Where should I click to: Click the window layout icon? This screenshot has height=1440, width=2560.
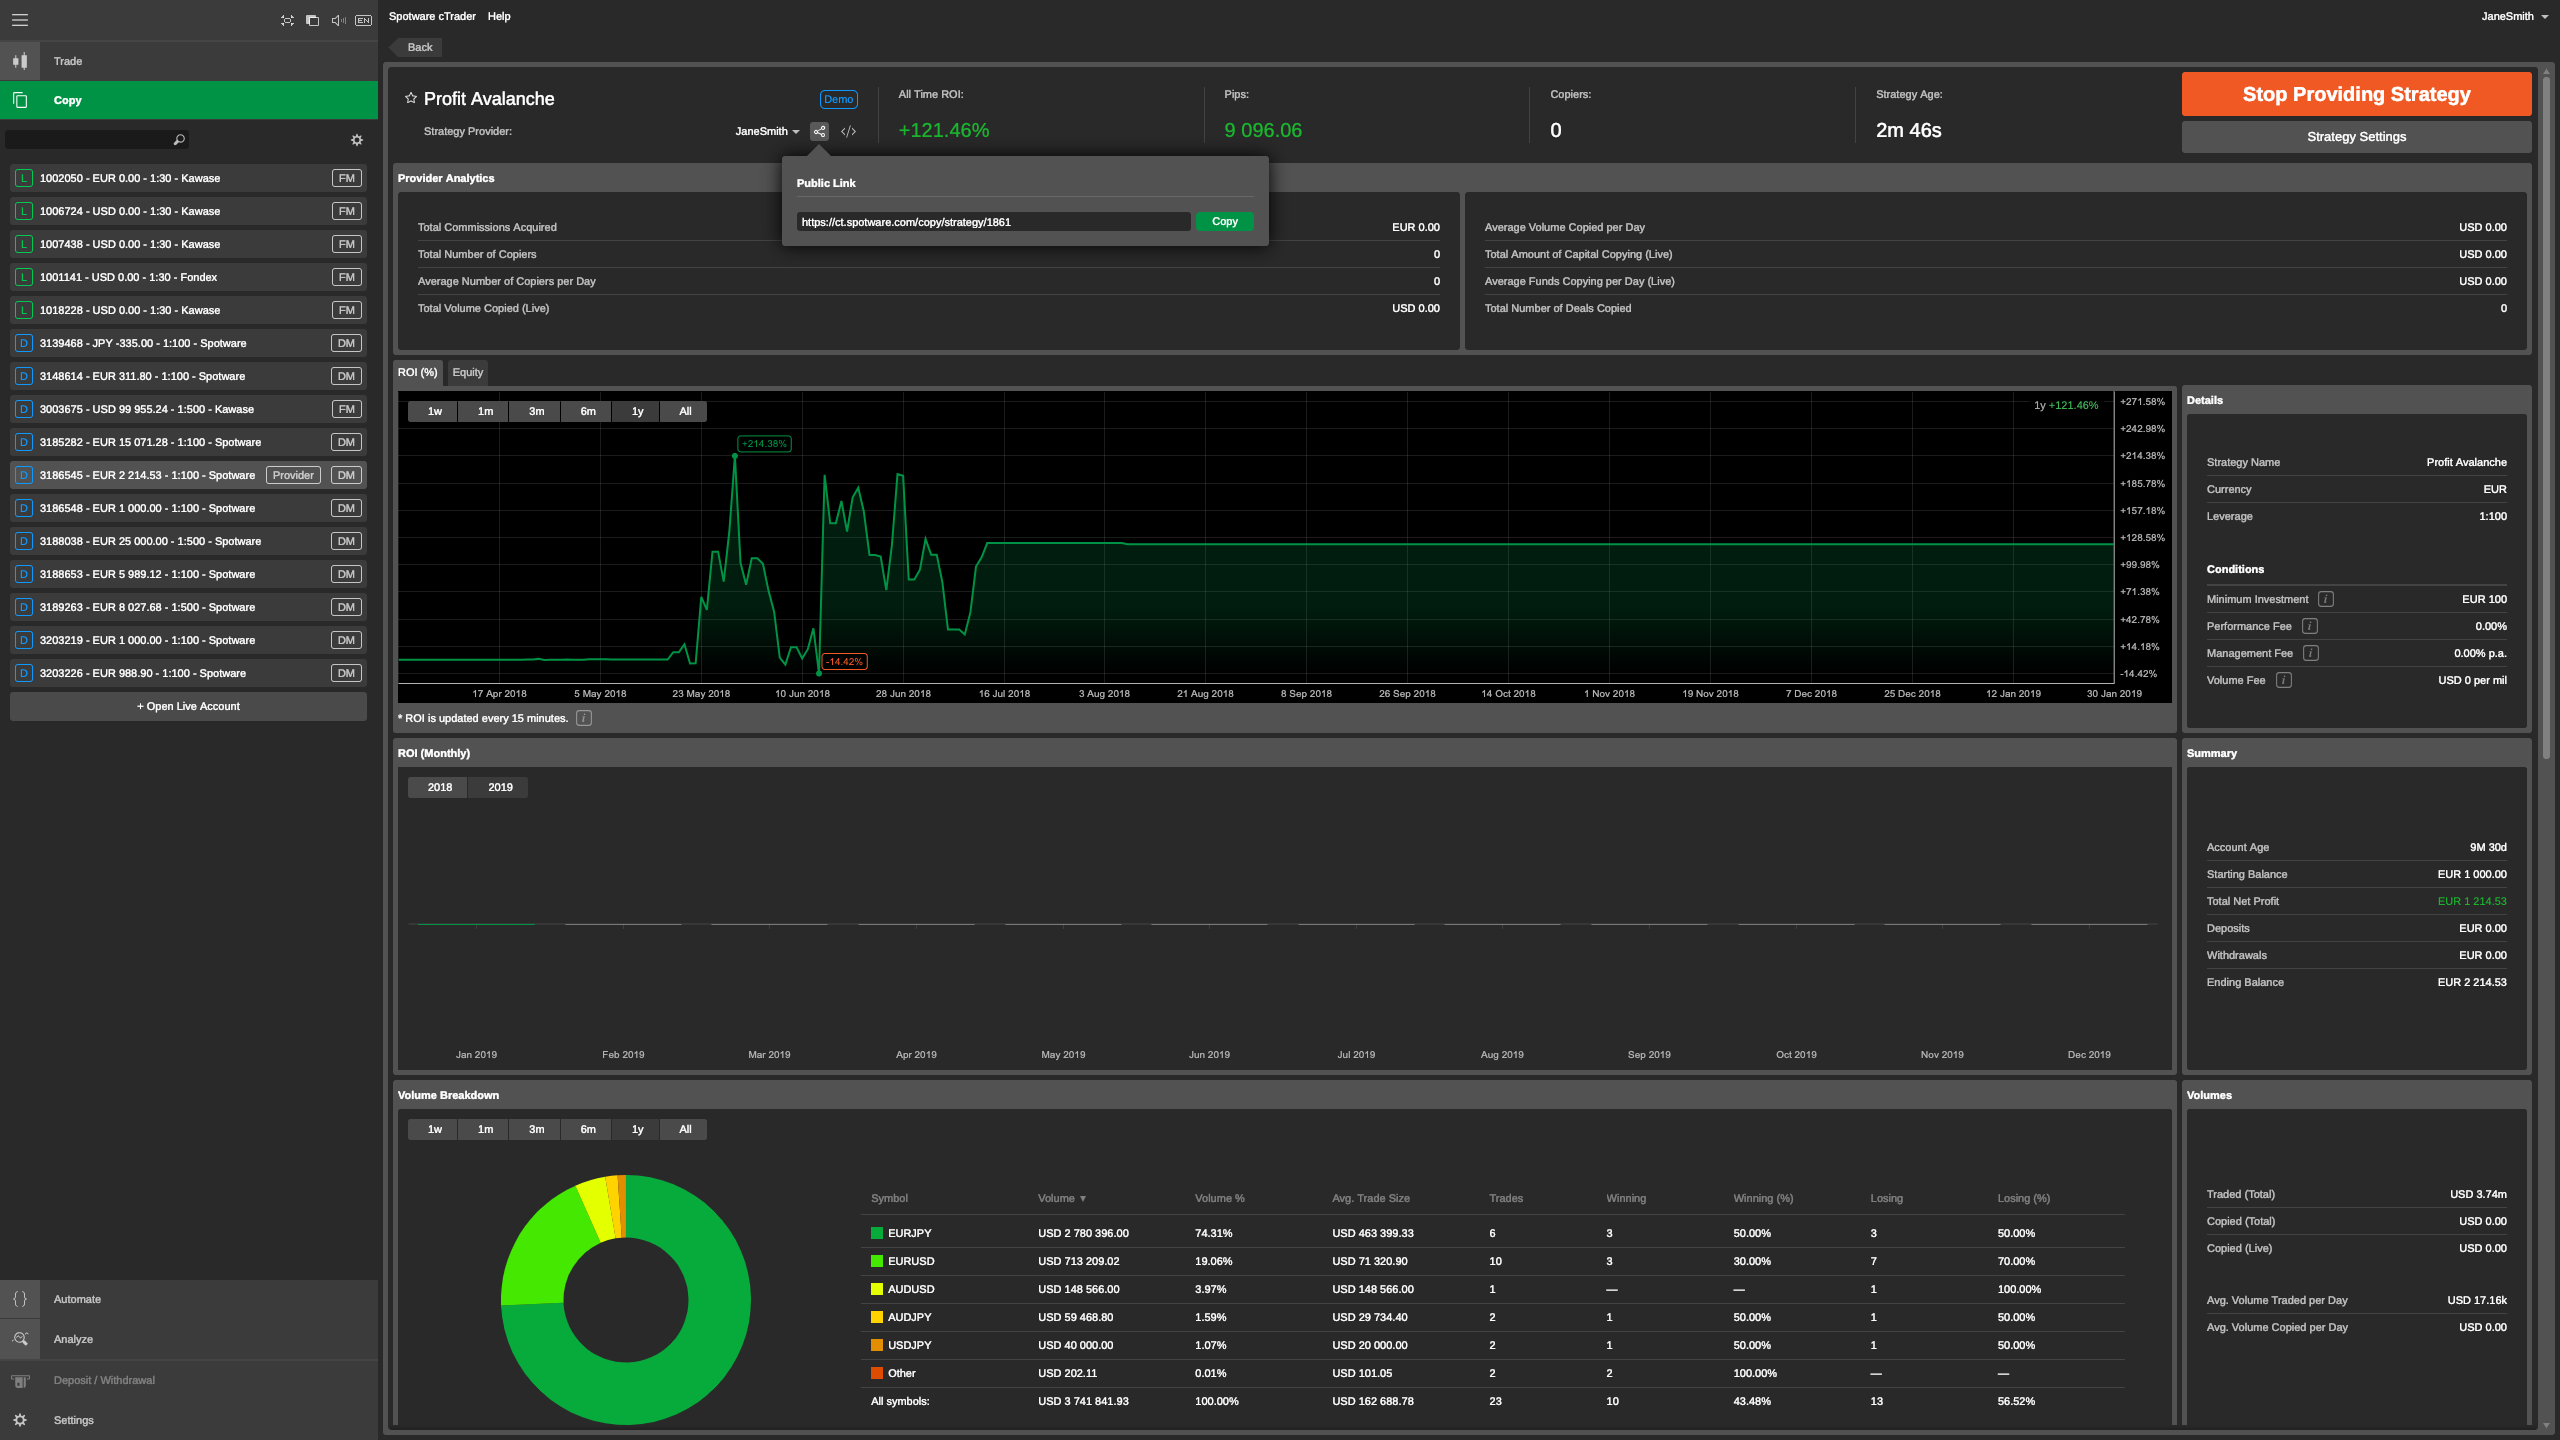click(313, 20)
